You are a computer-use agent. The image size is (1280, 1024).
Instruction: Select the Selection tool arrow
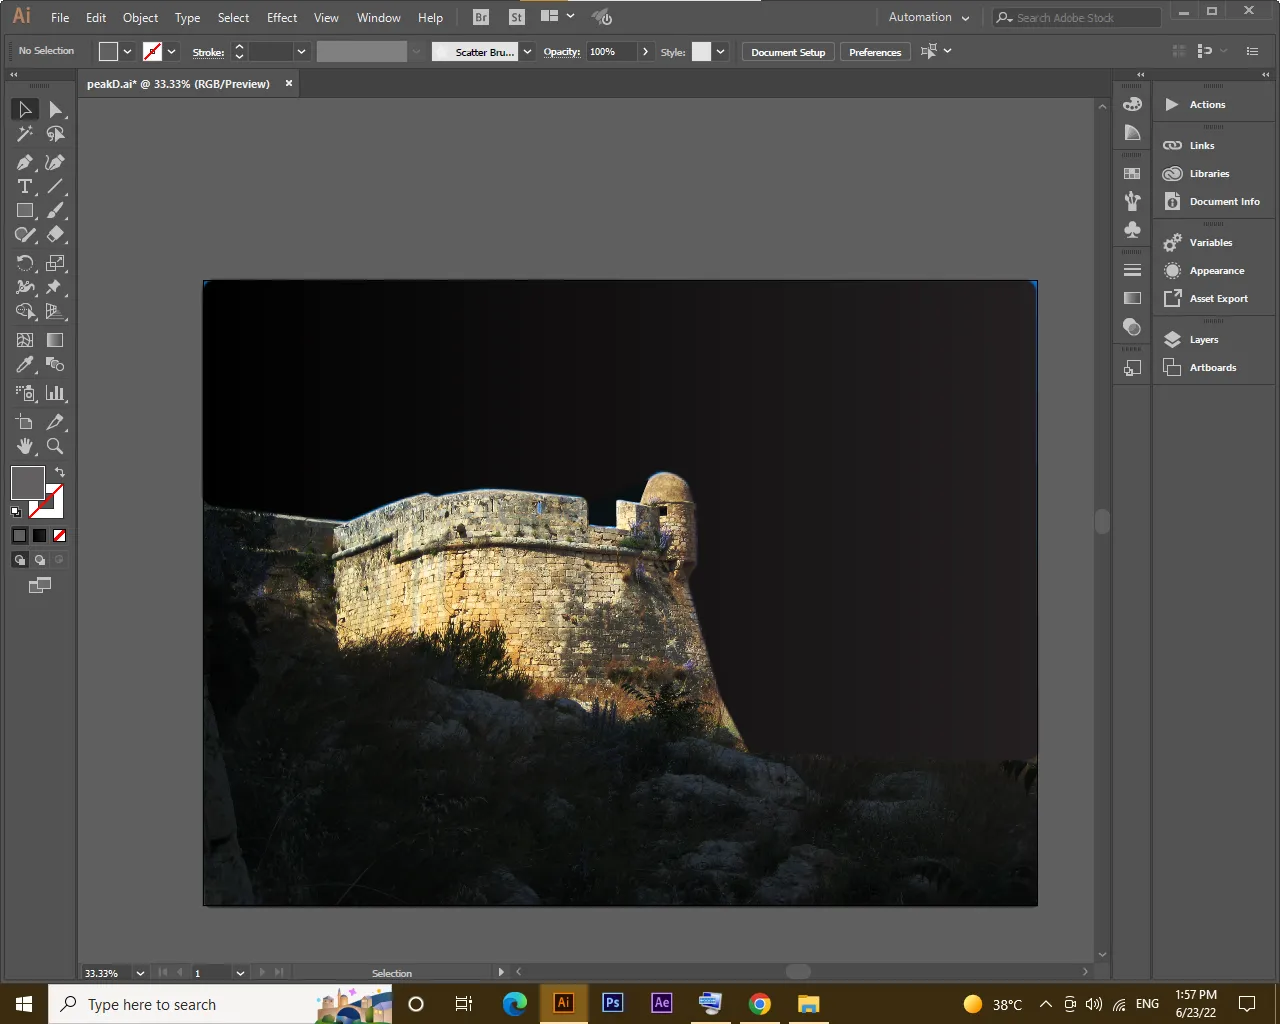[25, 109]
